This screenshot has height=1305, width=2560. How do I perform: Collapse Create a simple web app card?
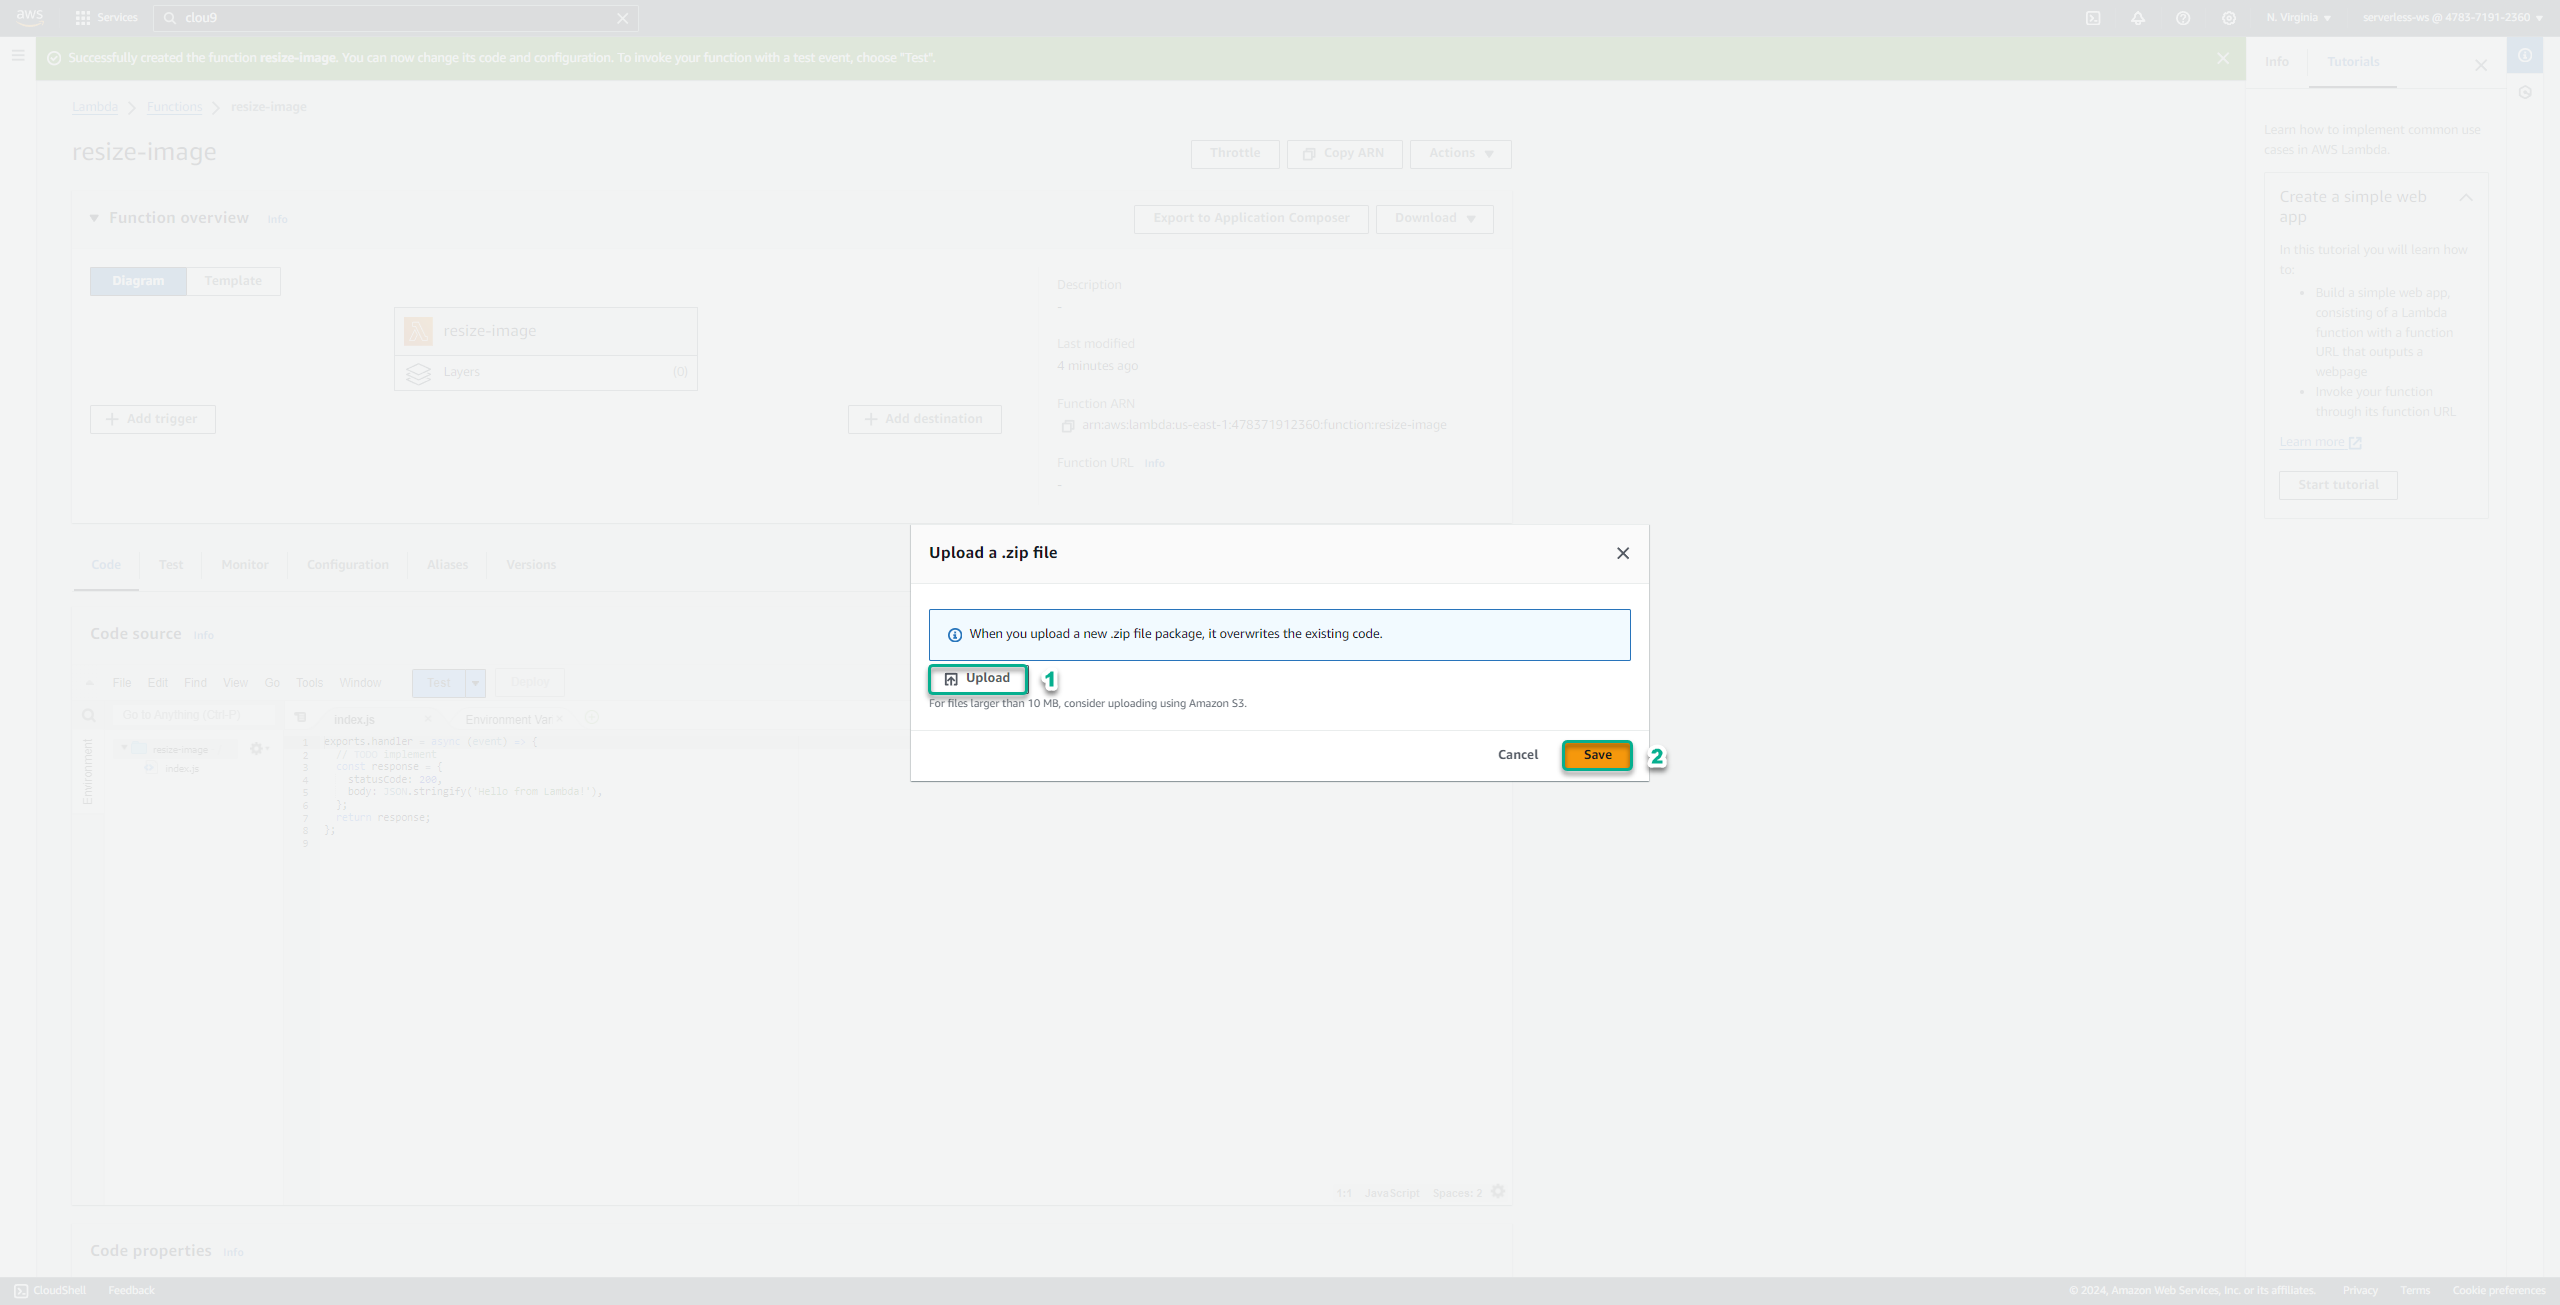(2466, 198)
